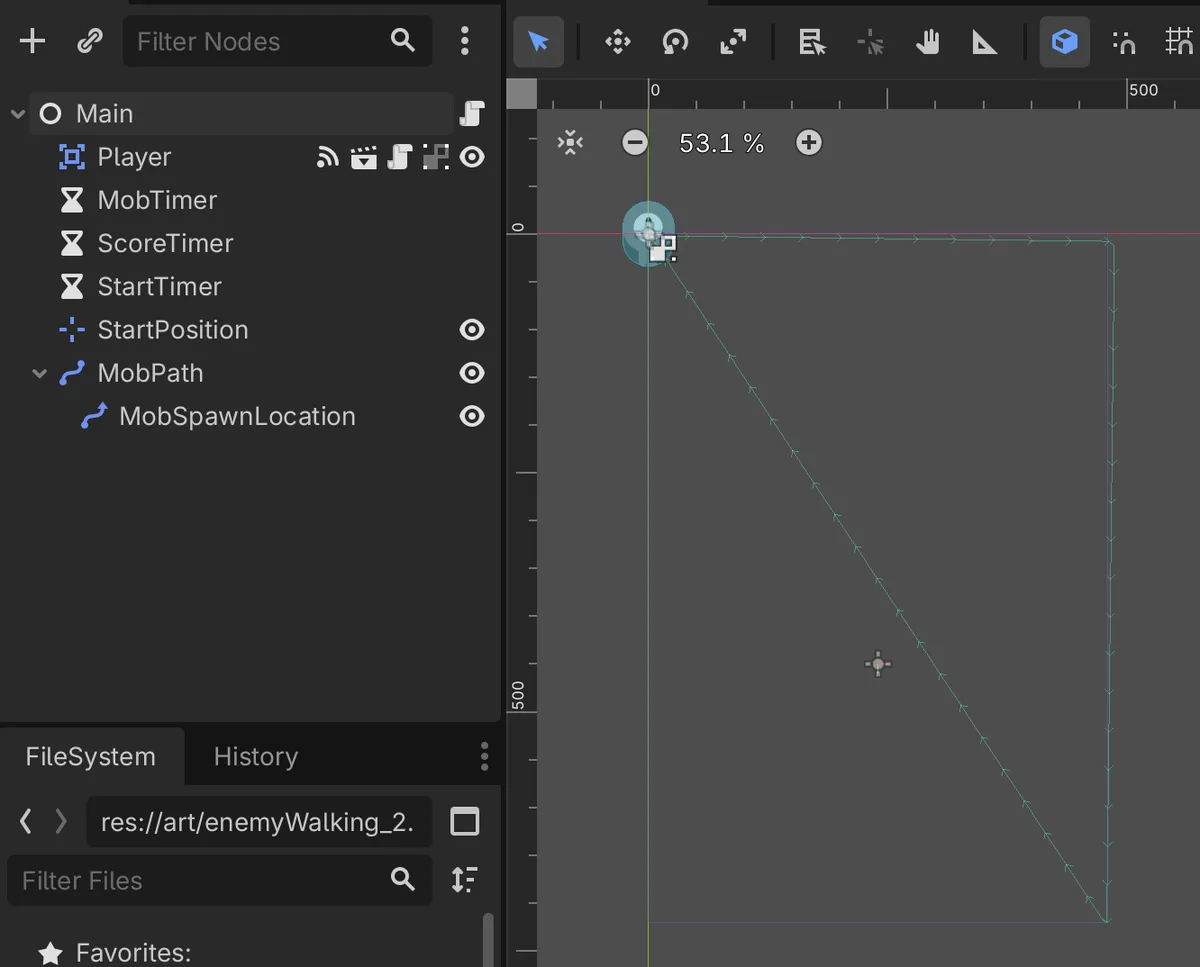The width and height of the screenshot is (1200, 967).
Task: Choose the Select Mode arrow tool
Action: coord(538,42)
